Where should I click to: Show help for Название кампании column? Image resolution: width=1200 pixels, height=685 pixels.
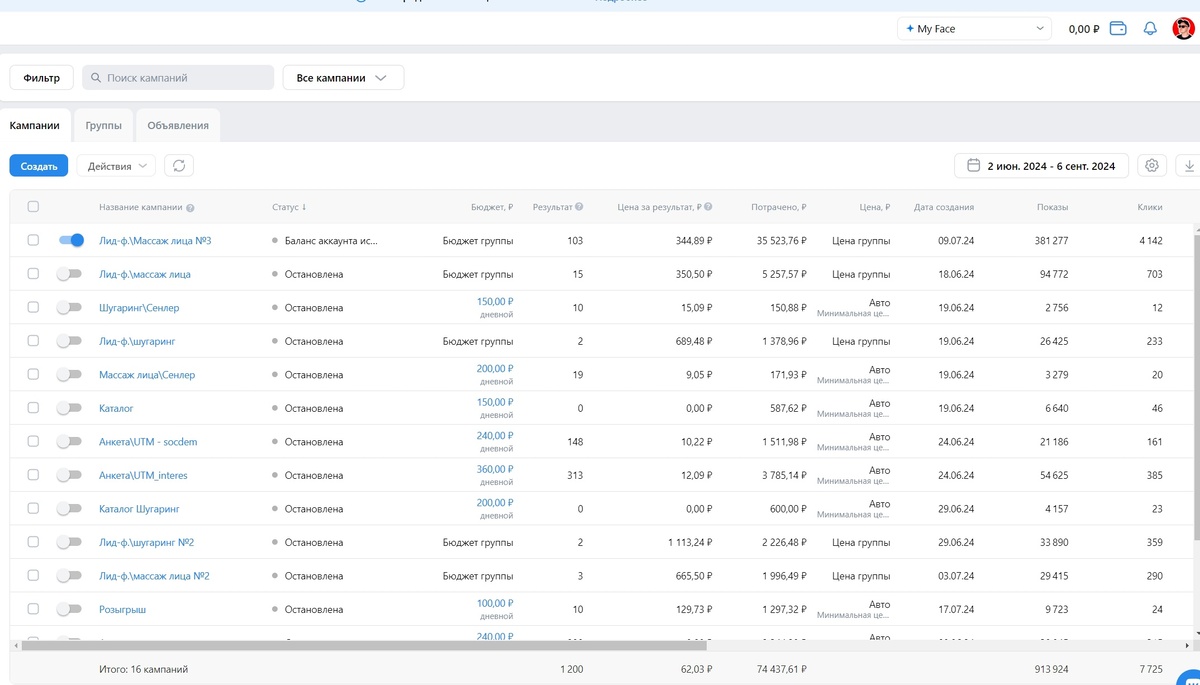coord(190,208)
